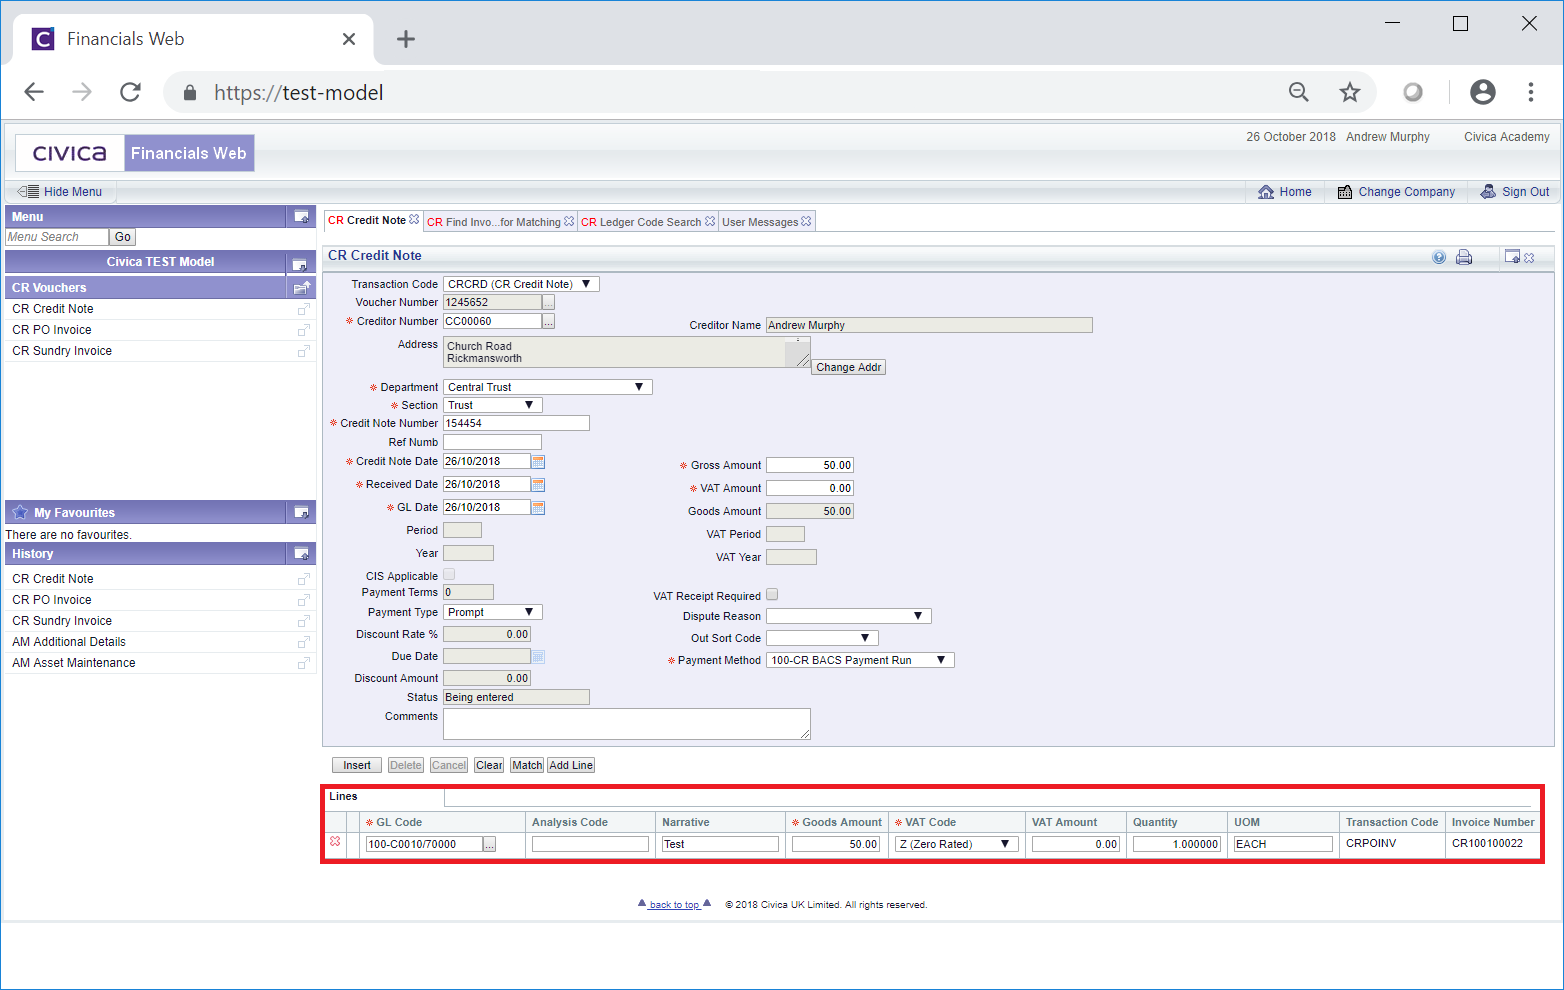Click the Civica TEST Model panel icon
Image resolution: width=1564 pixels, height=990 pixels.
click(299, 263)
